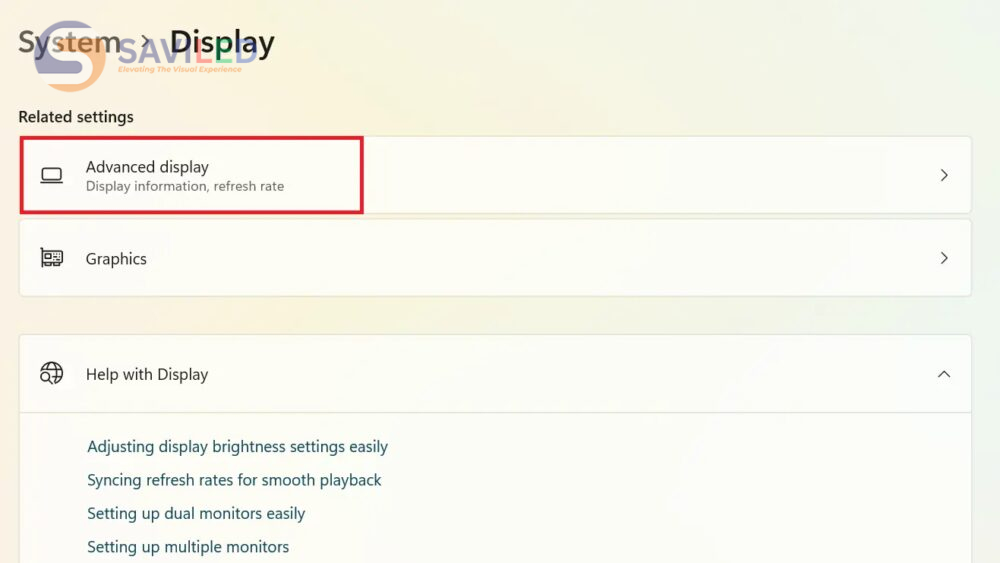Open Setting up dual monitors easily link
The width and height of the screenshot is (1000, 563).
point(196,513)
